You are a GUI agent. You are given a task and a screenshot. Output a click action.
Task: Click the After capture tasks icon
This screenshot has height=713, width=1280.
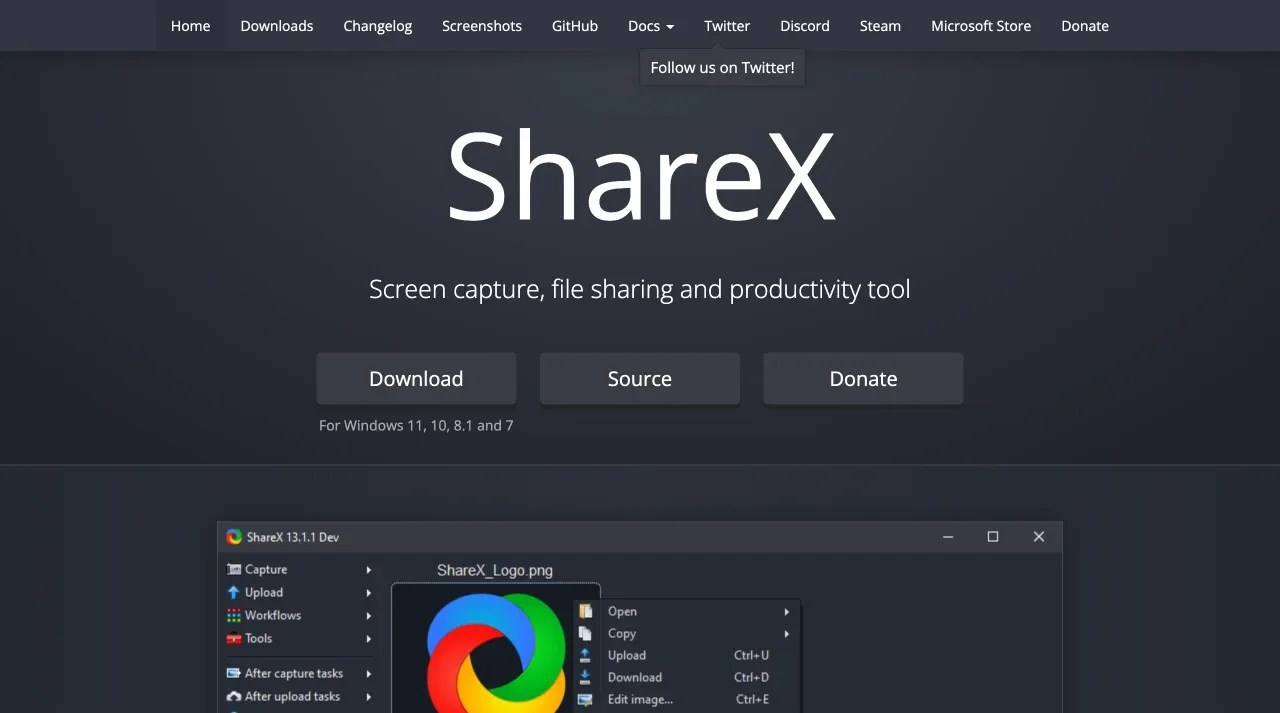pos(234,673)
